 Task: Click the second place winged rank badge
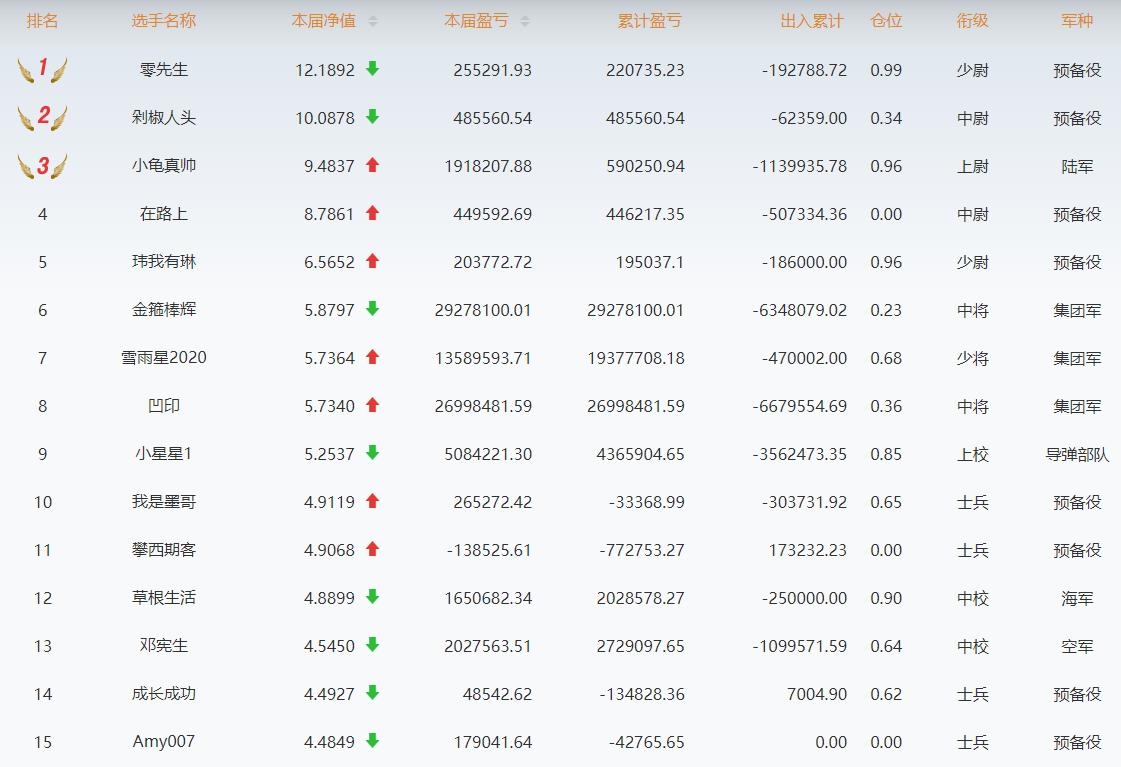tap(42, 117)
